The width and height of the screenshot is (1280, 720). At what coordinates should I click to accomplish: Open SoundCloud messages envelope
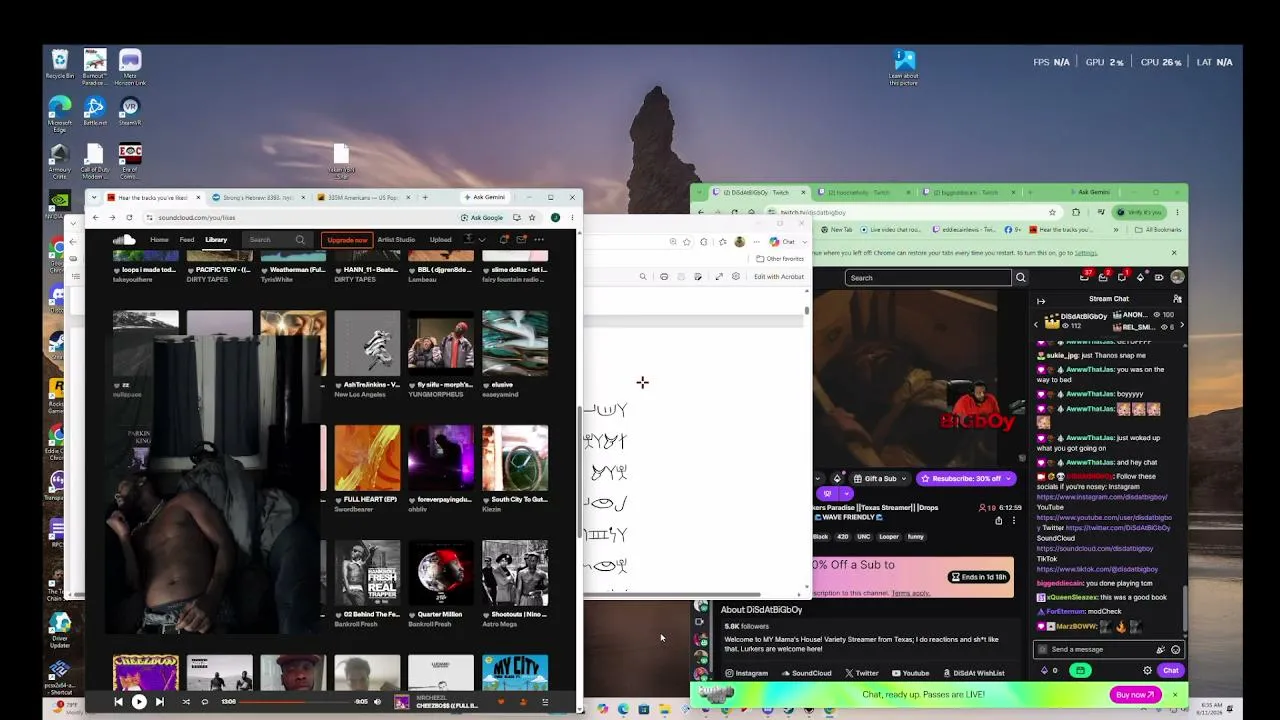[521, 240]
